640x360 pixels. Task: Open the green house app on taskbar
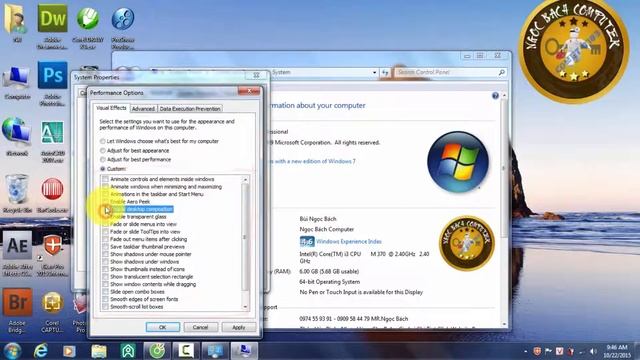pos(128,351)
